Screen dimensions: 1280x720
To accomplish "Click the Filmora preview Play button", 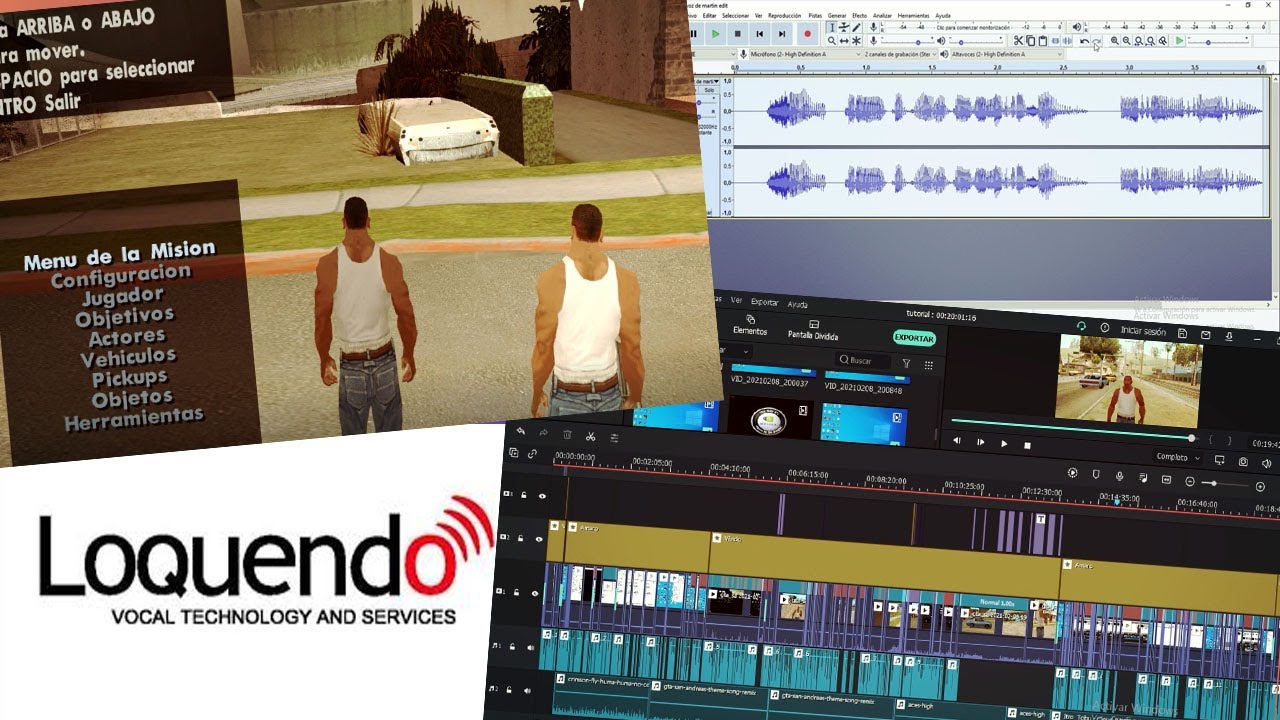I will [1004, 444].
